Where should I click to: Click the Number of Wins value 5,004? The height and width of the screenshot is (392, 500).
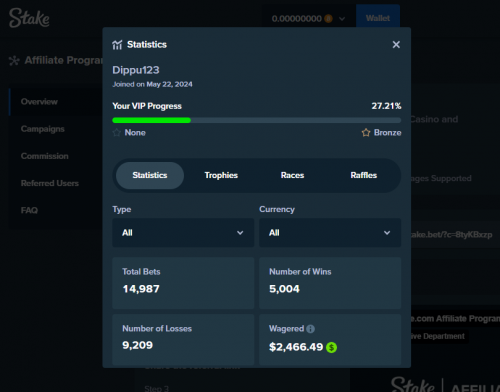[x=284, y=289]
